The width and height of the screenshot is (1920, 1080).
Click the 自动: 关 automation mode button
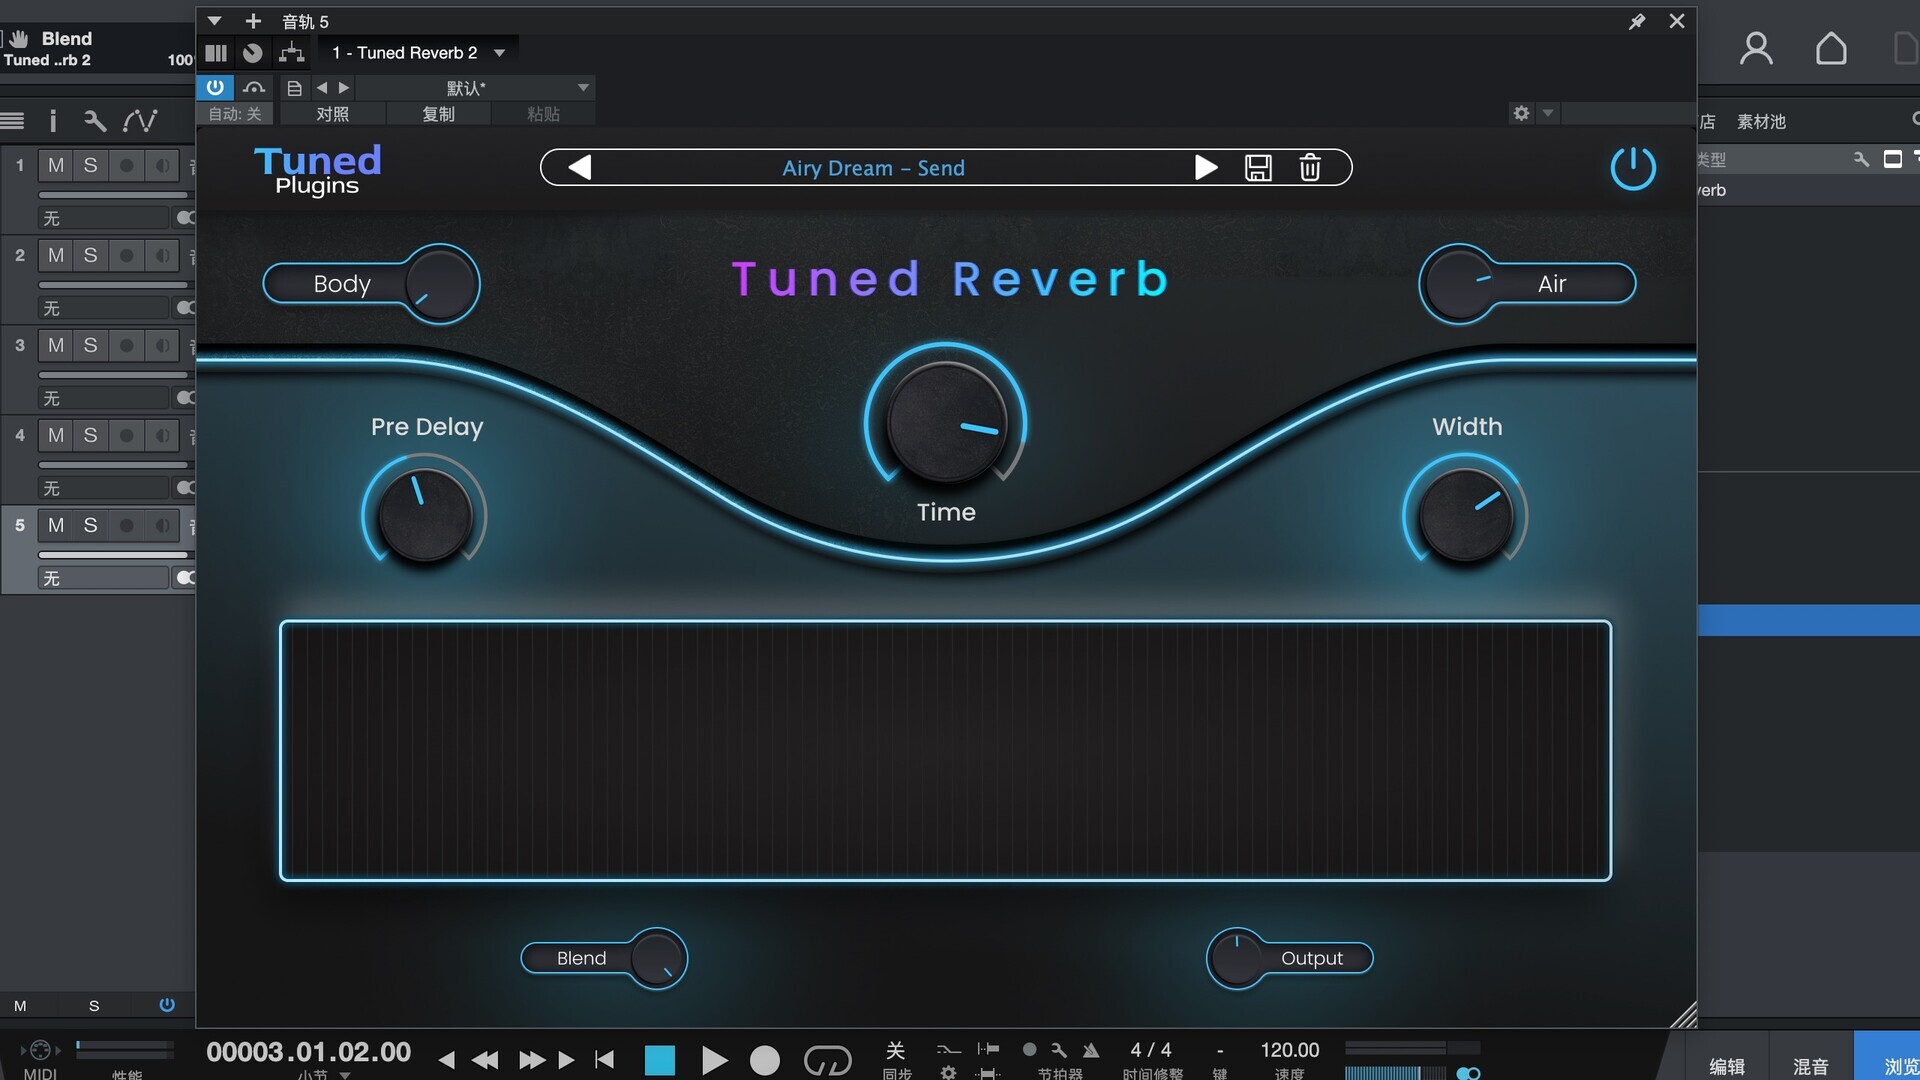point(235,114)
